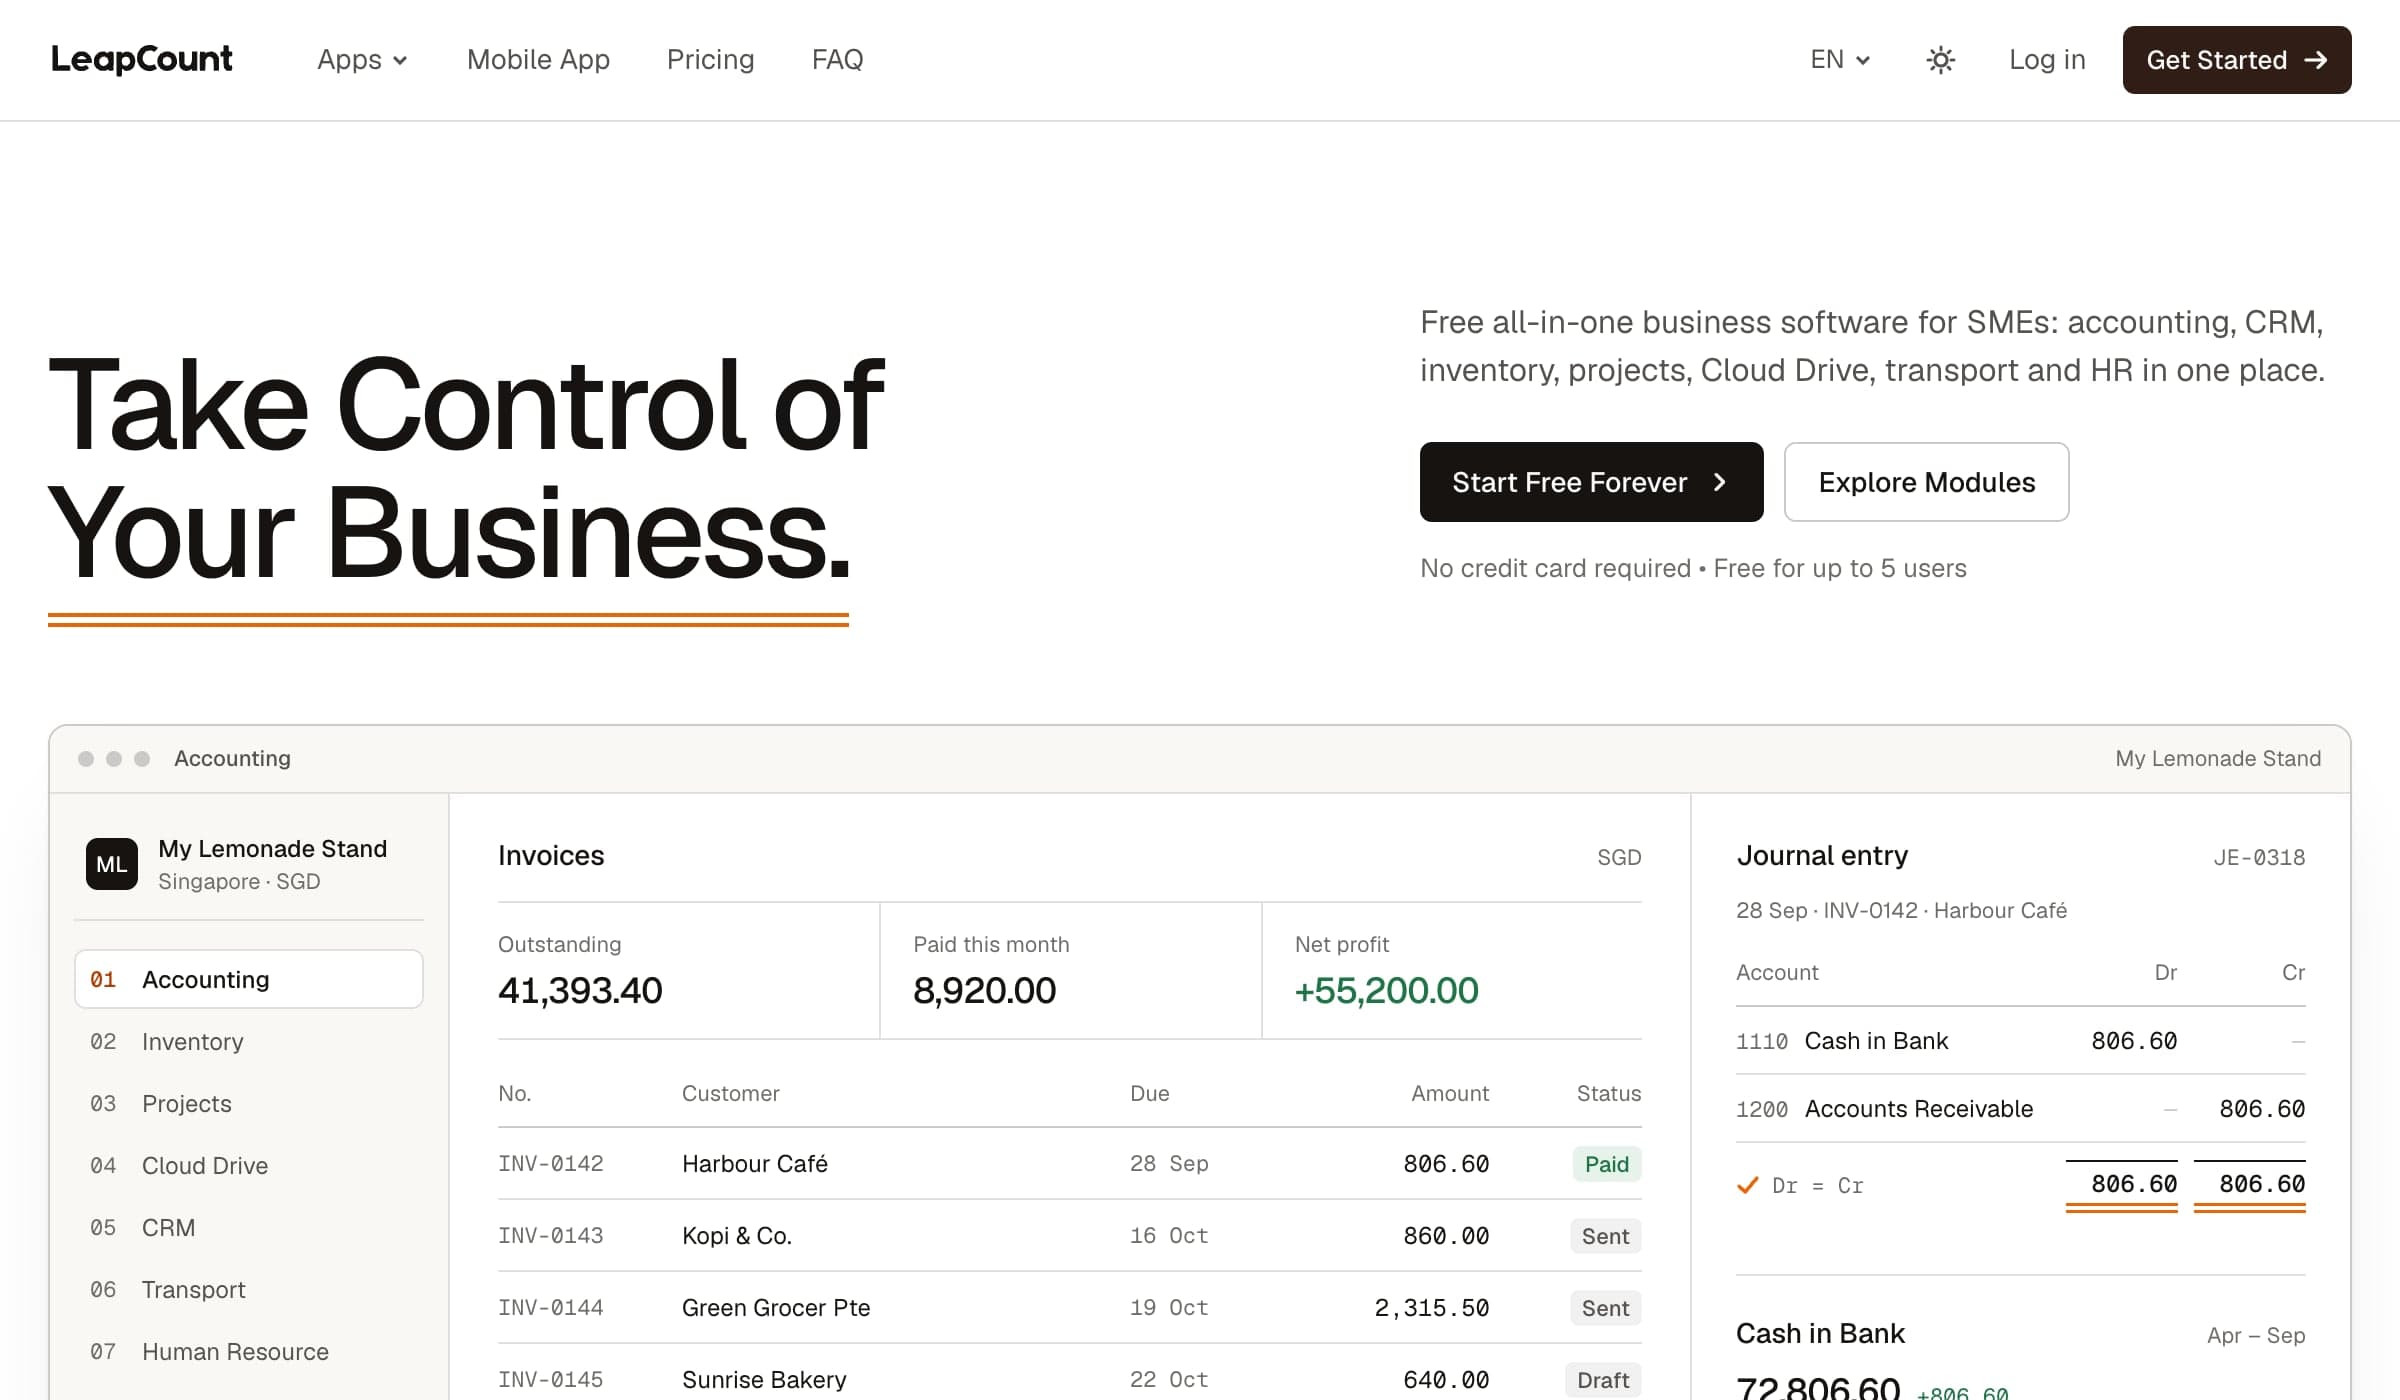Viewport: 2400px width, 1400px height.
Task: Click the LeapCount logo
Action: pyautogui.click(x=142, y=60)
